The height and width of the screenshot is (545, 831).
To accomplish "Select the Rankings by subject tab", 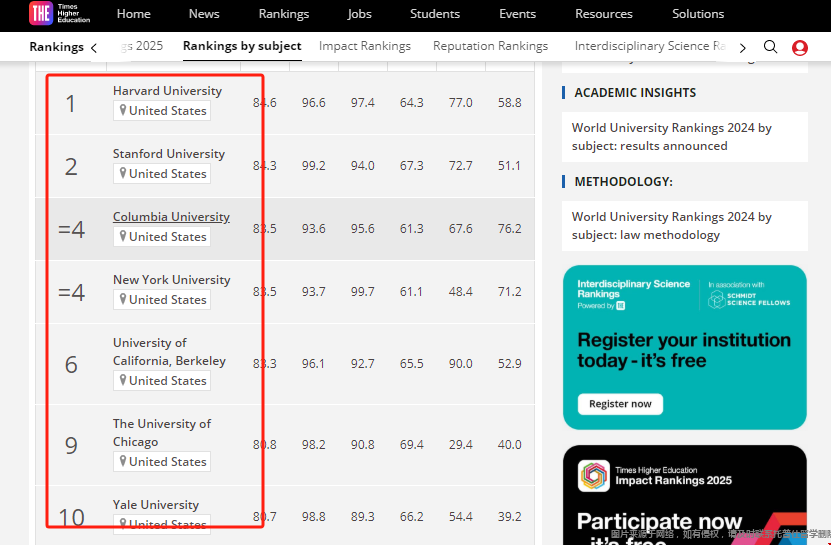I will point(242,46).
